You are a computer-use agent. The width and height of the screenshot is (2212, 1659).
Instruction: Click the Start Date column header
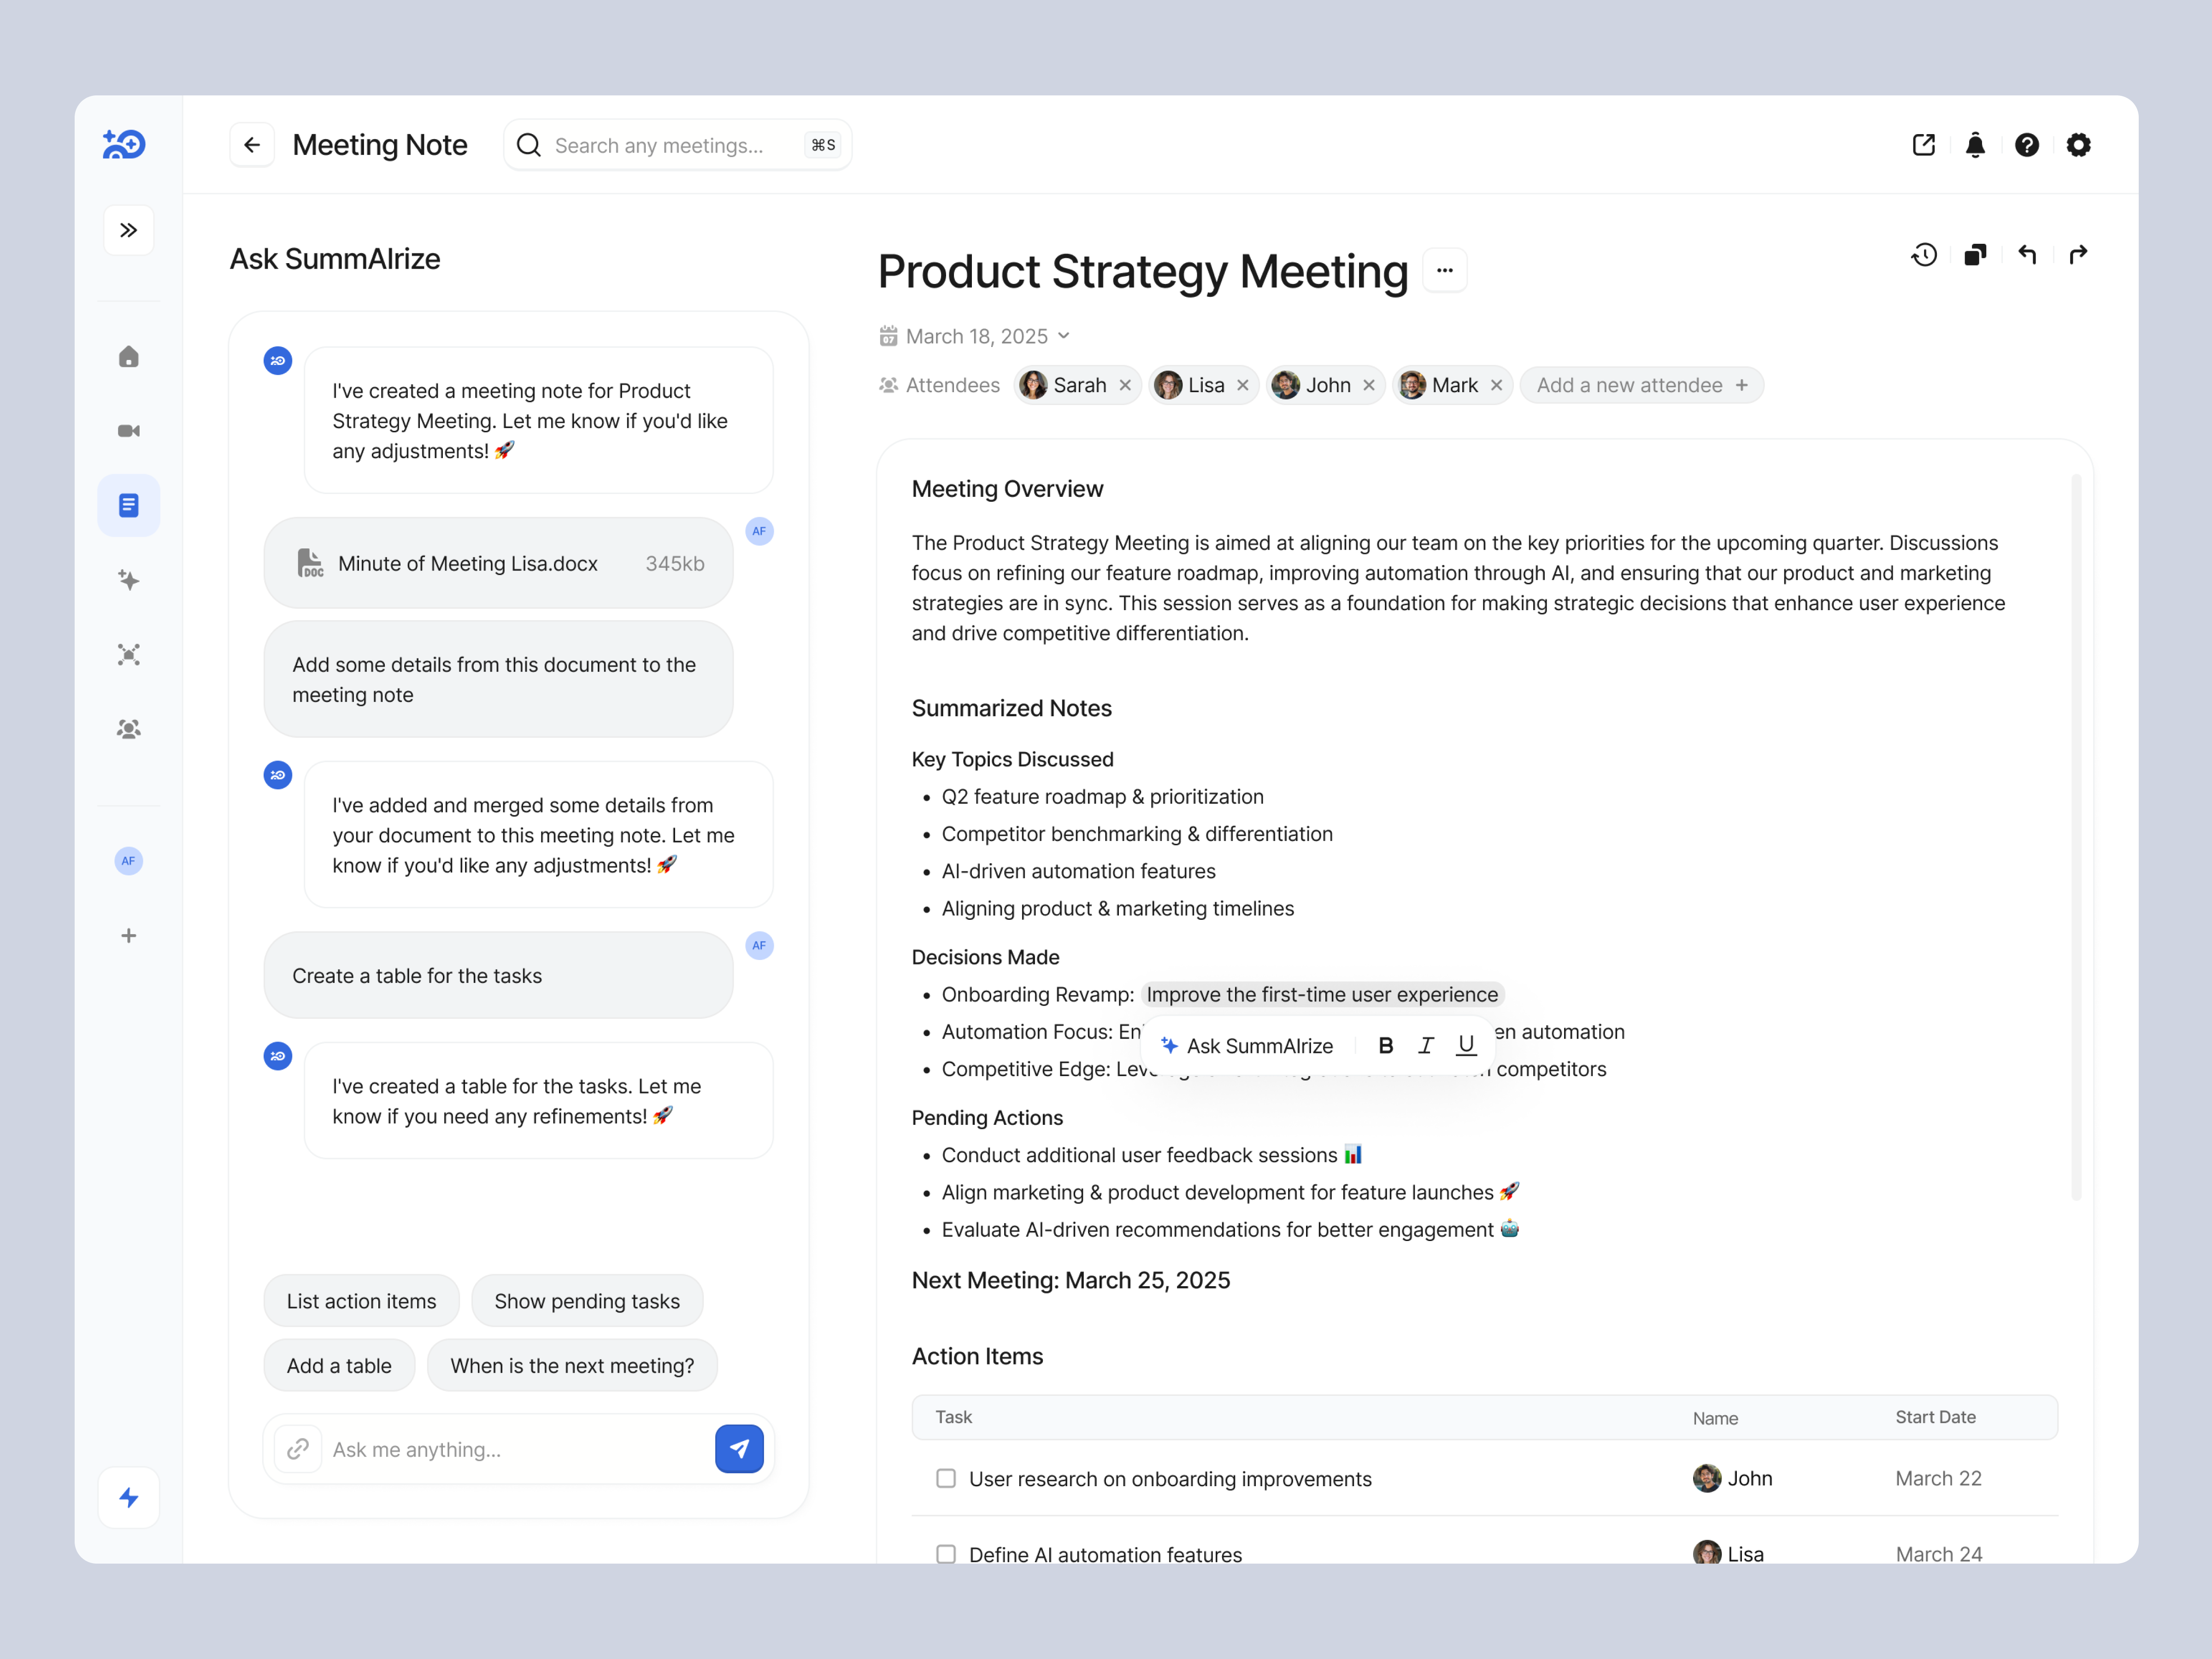(x=1935, y=1417)
